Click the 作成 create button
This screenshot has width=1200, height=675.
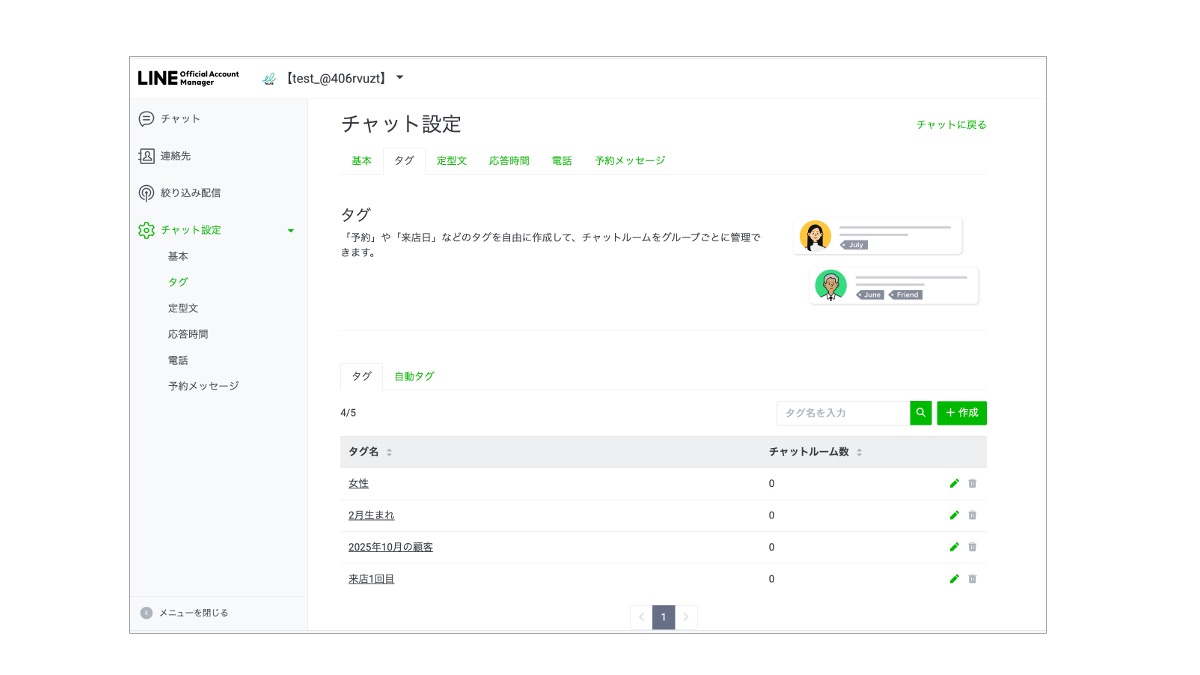point(961,412)
